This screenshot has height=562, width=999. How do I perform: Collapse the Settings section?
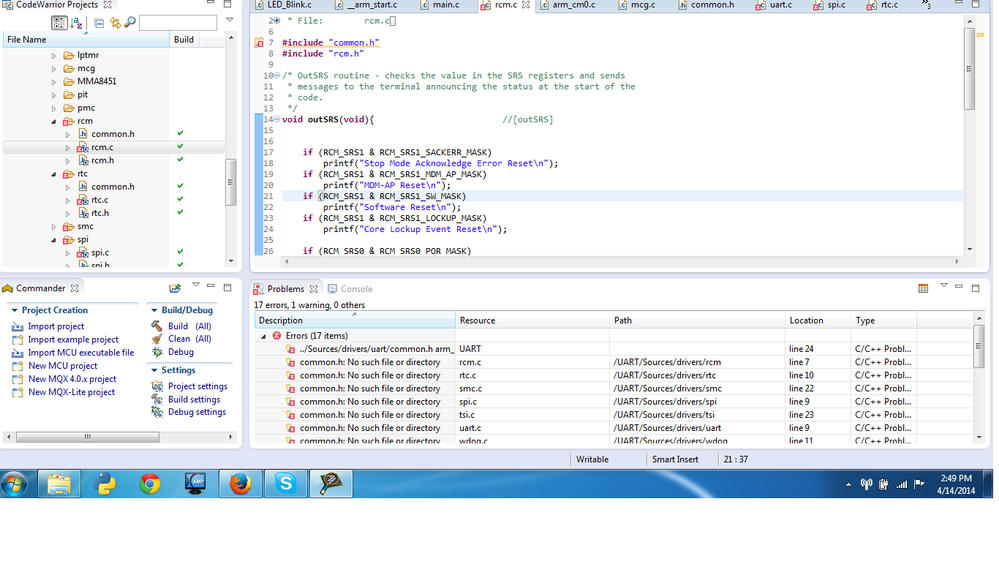(154, 370)
